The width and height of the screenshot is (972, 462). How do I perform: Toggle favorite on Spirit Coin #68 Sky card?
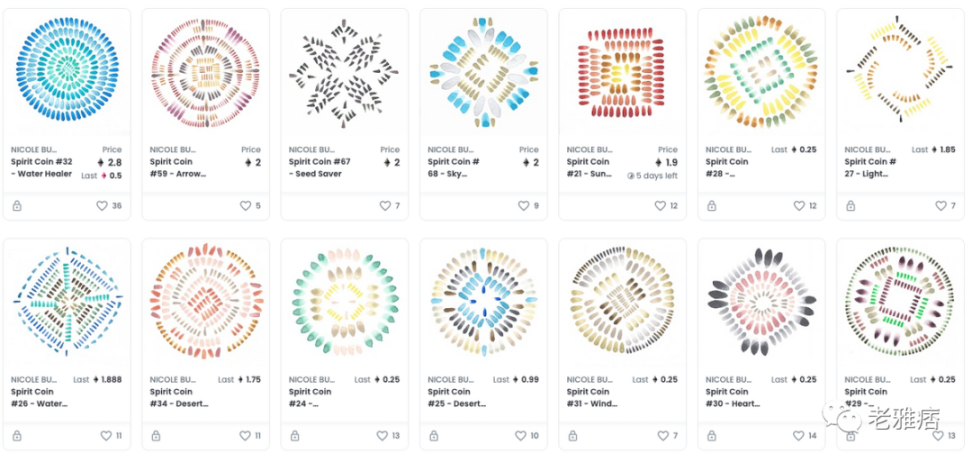520,206
